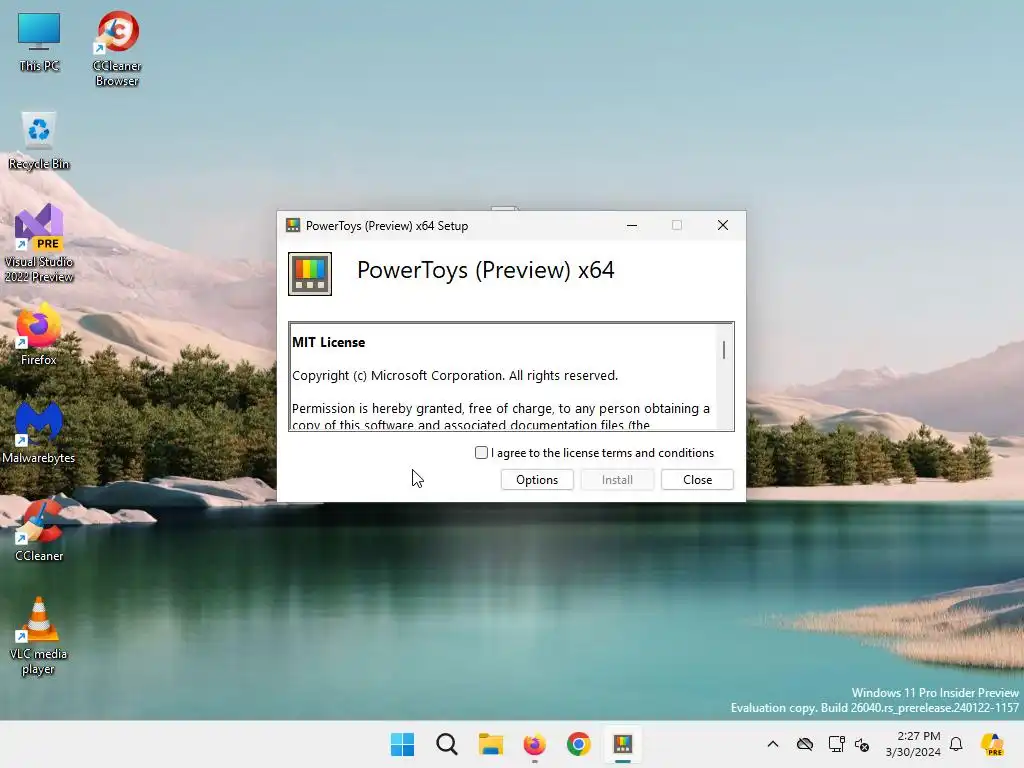Select the Firefox desktop shortcut
Screen dimensions: 1024x768
point(39,334)
